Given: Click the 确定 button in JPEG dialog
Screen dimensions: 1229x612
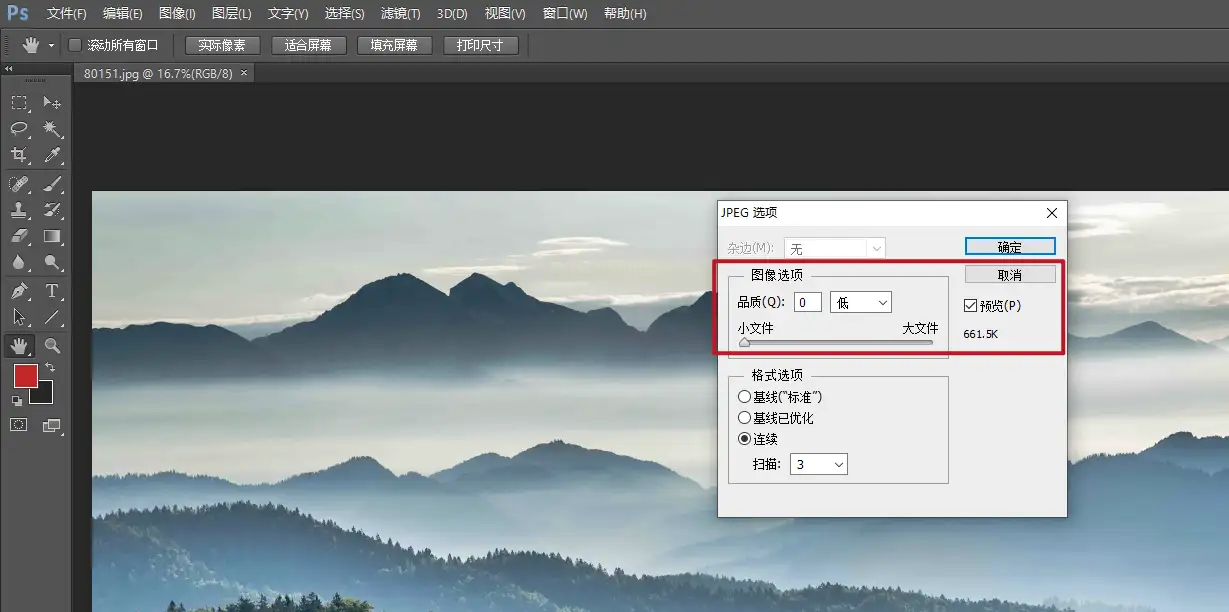Looking at the screenshot, I should coord(1010,247).
